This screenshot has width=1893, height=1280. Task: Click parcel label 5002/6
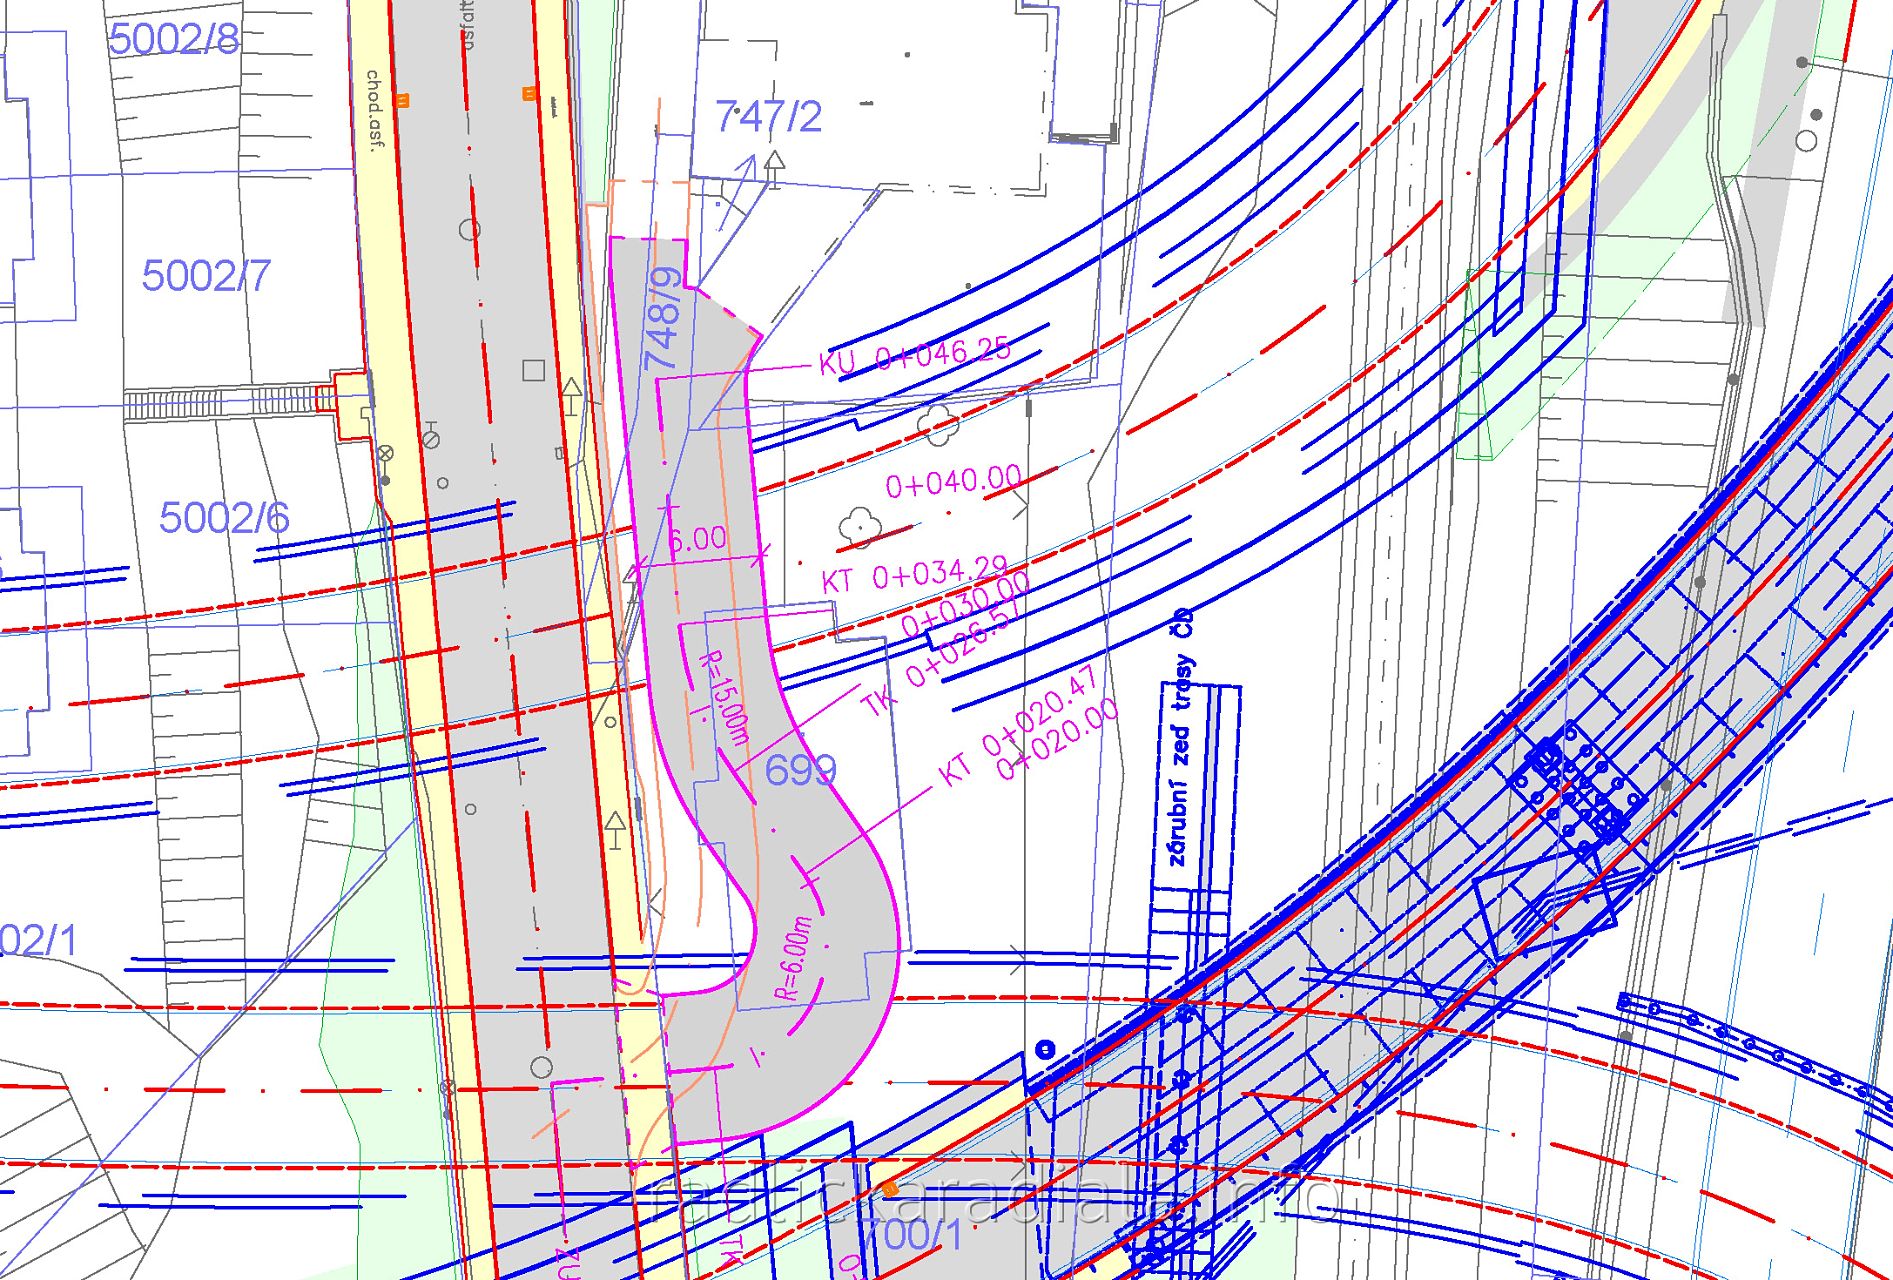224,518
